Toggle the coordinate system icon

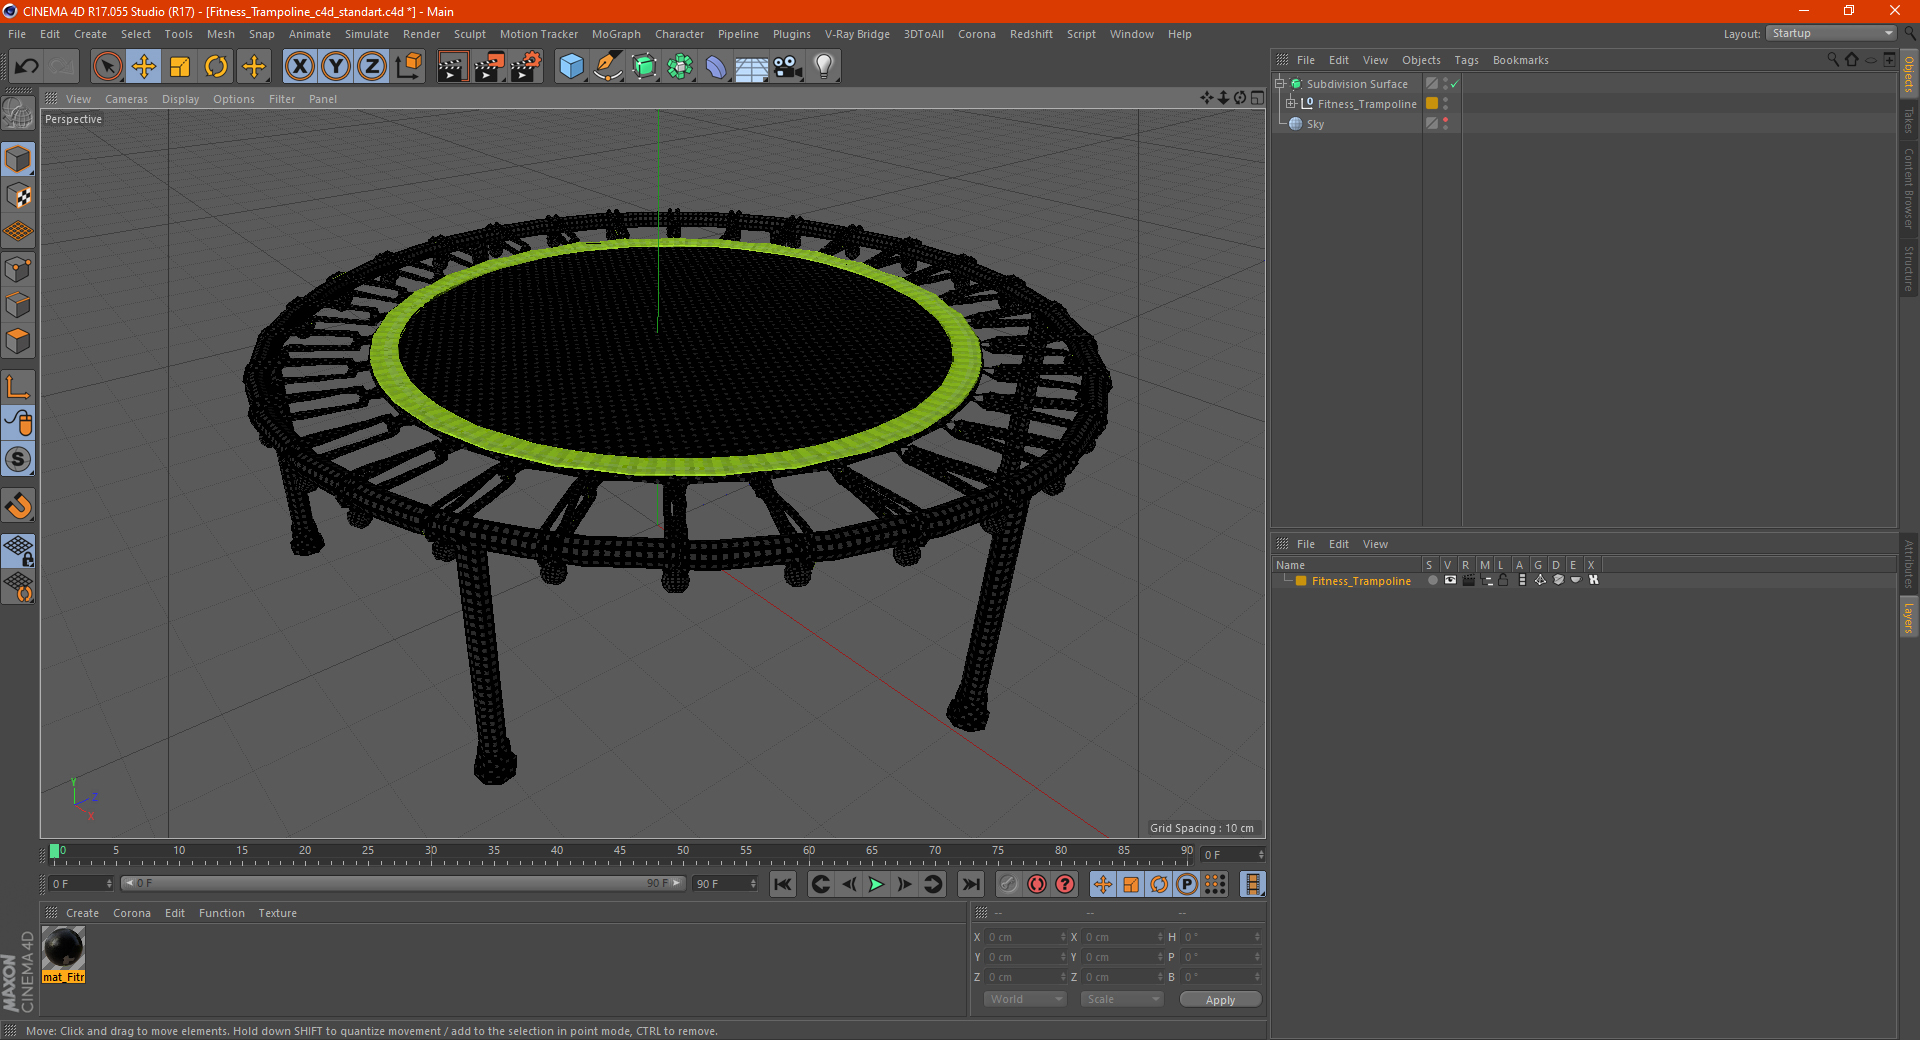point(409,67)
